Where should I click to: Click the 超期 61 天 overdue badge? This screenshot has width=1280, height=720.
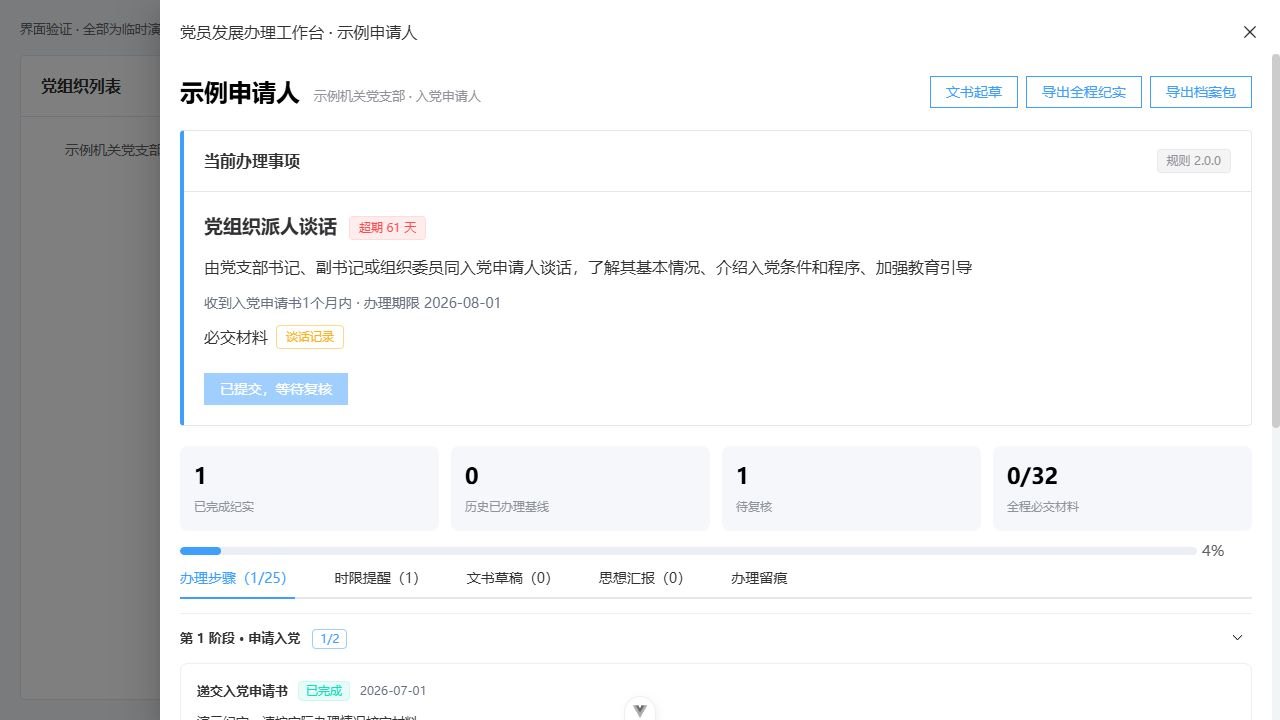pyautogui.click(x=387, y=228)
